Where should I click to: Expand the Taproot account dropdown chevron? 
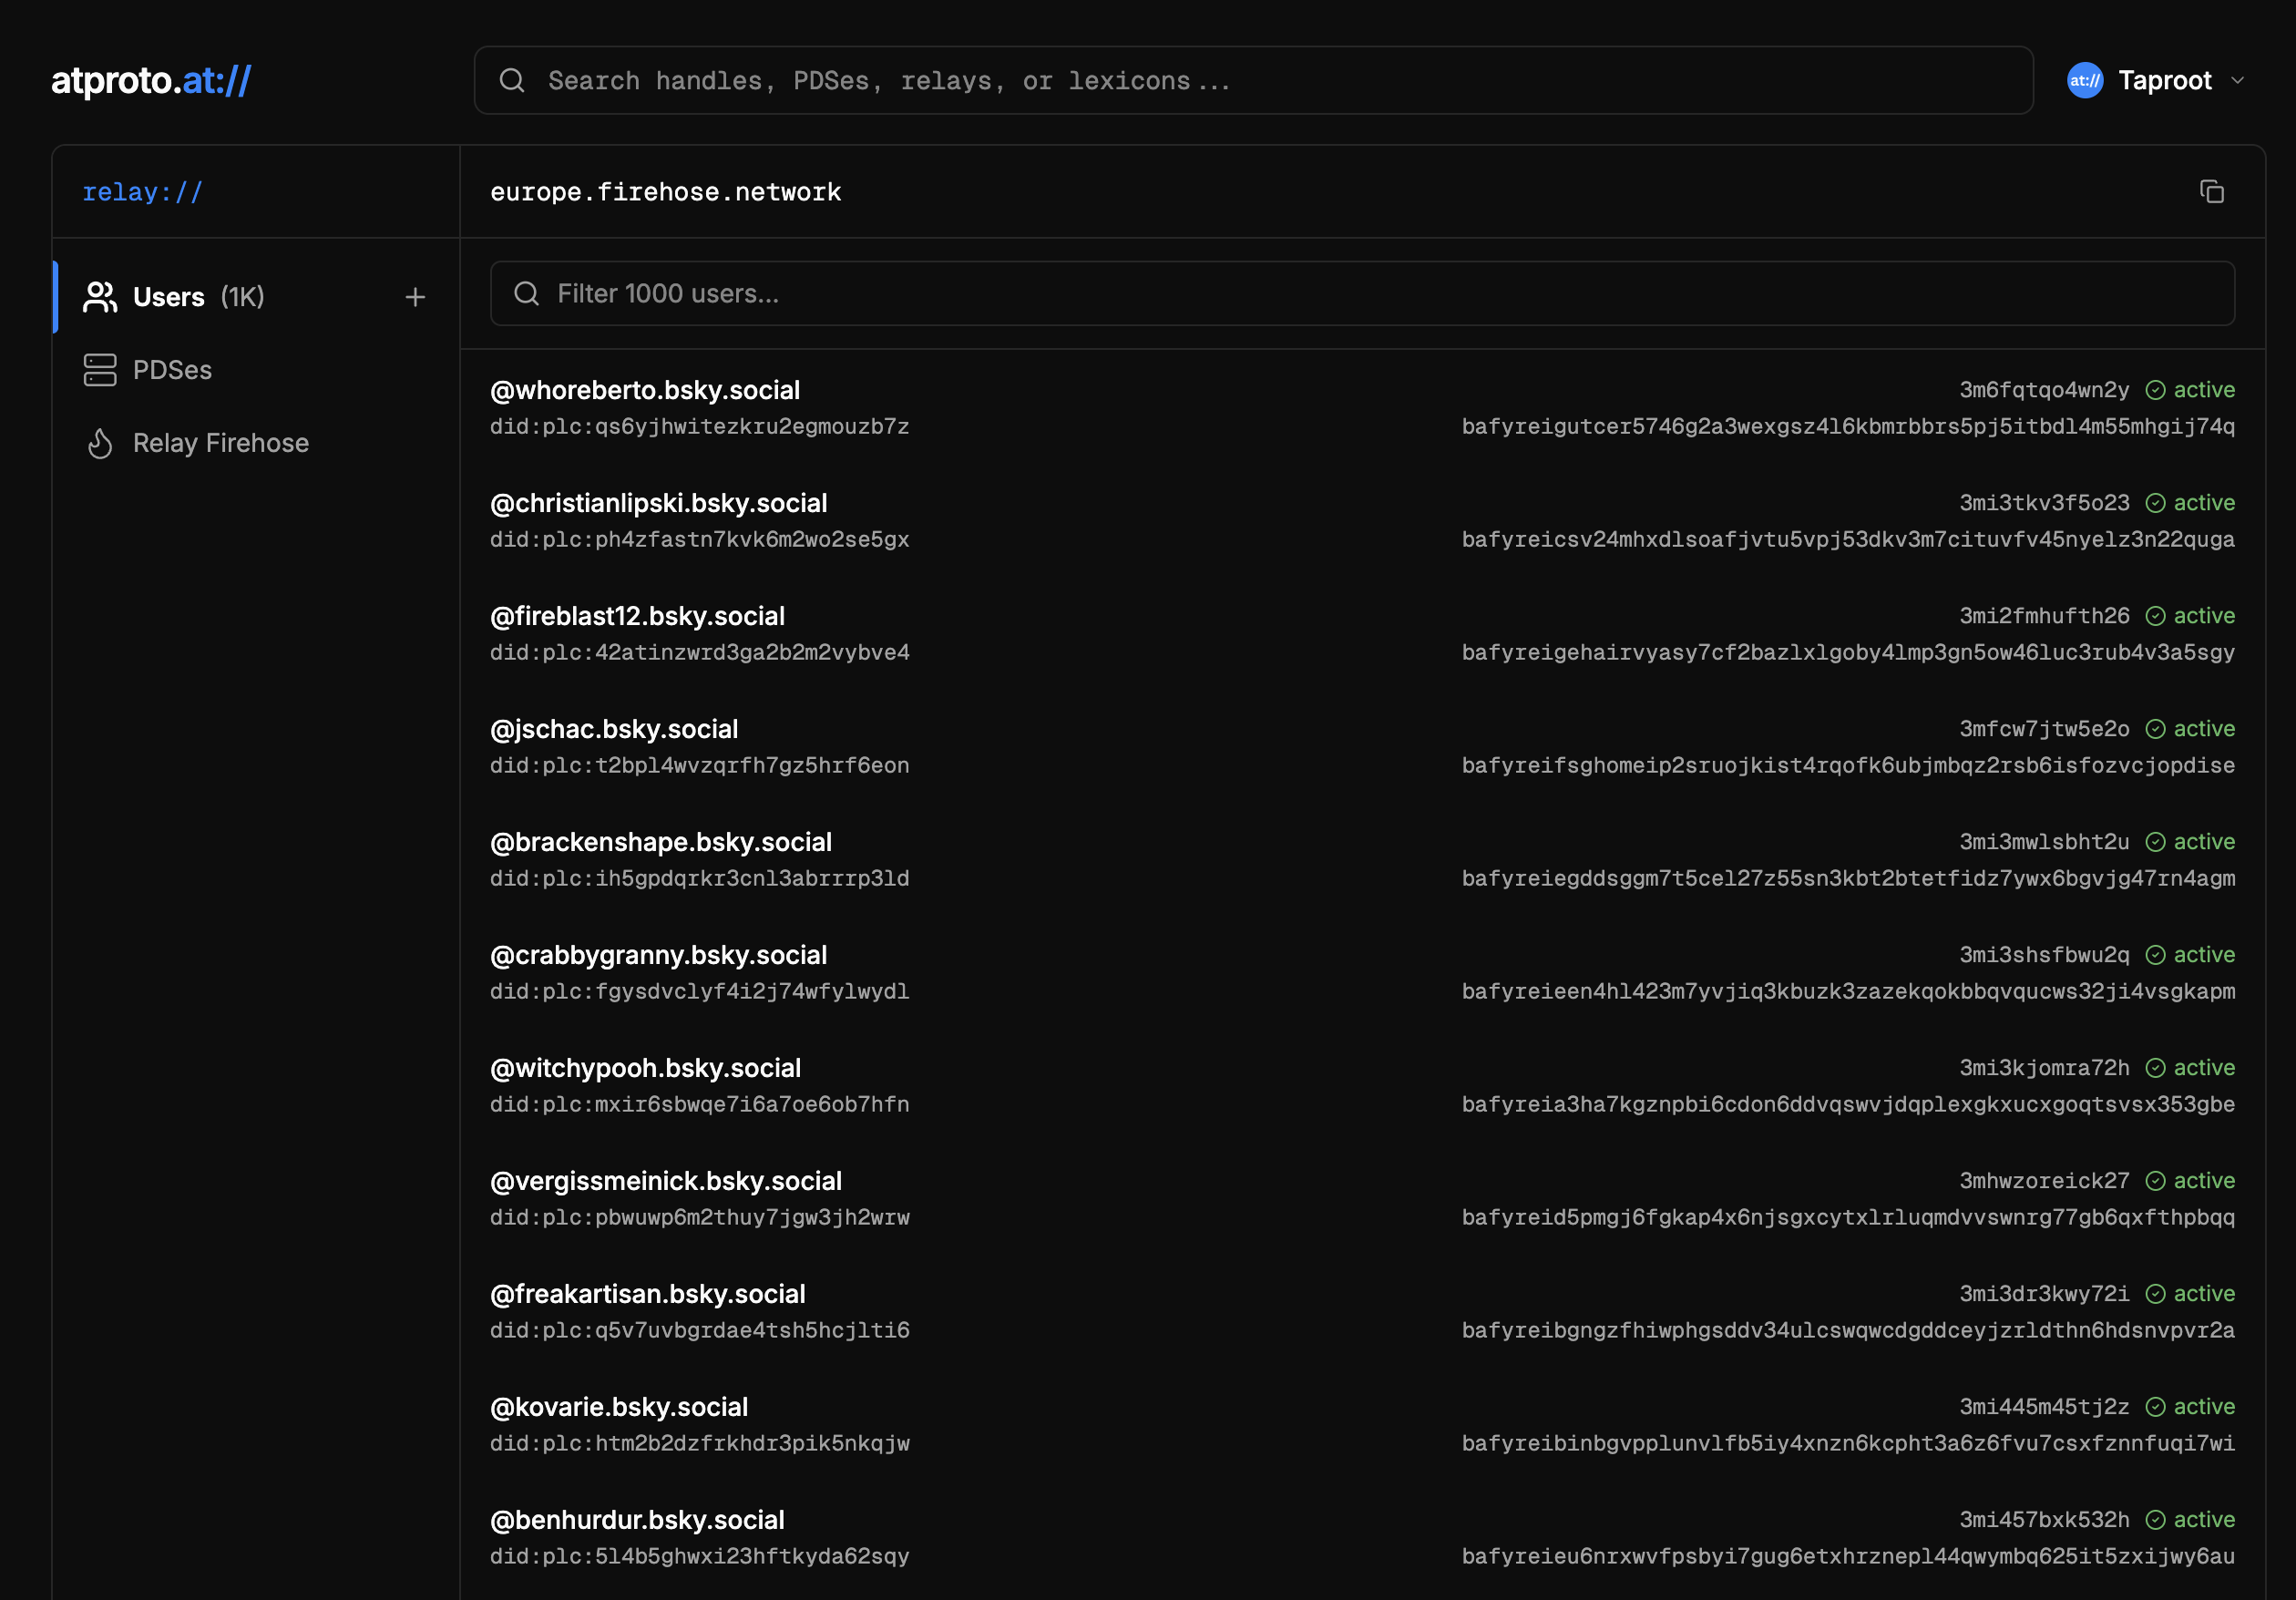(2238, 80)
